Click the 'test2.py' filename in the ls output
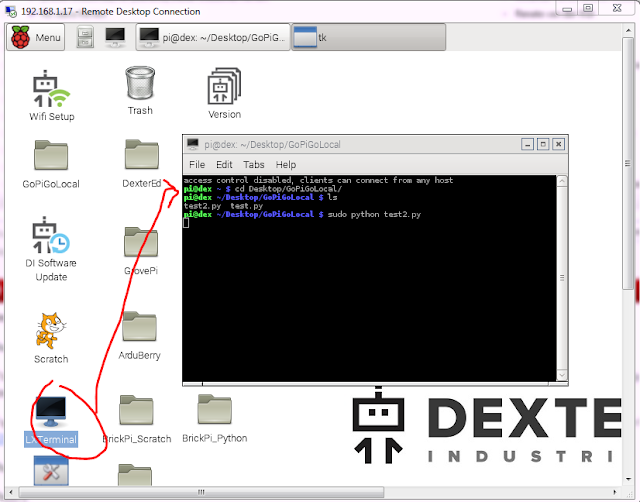 (202, 206)
